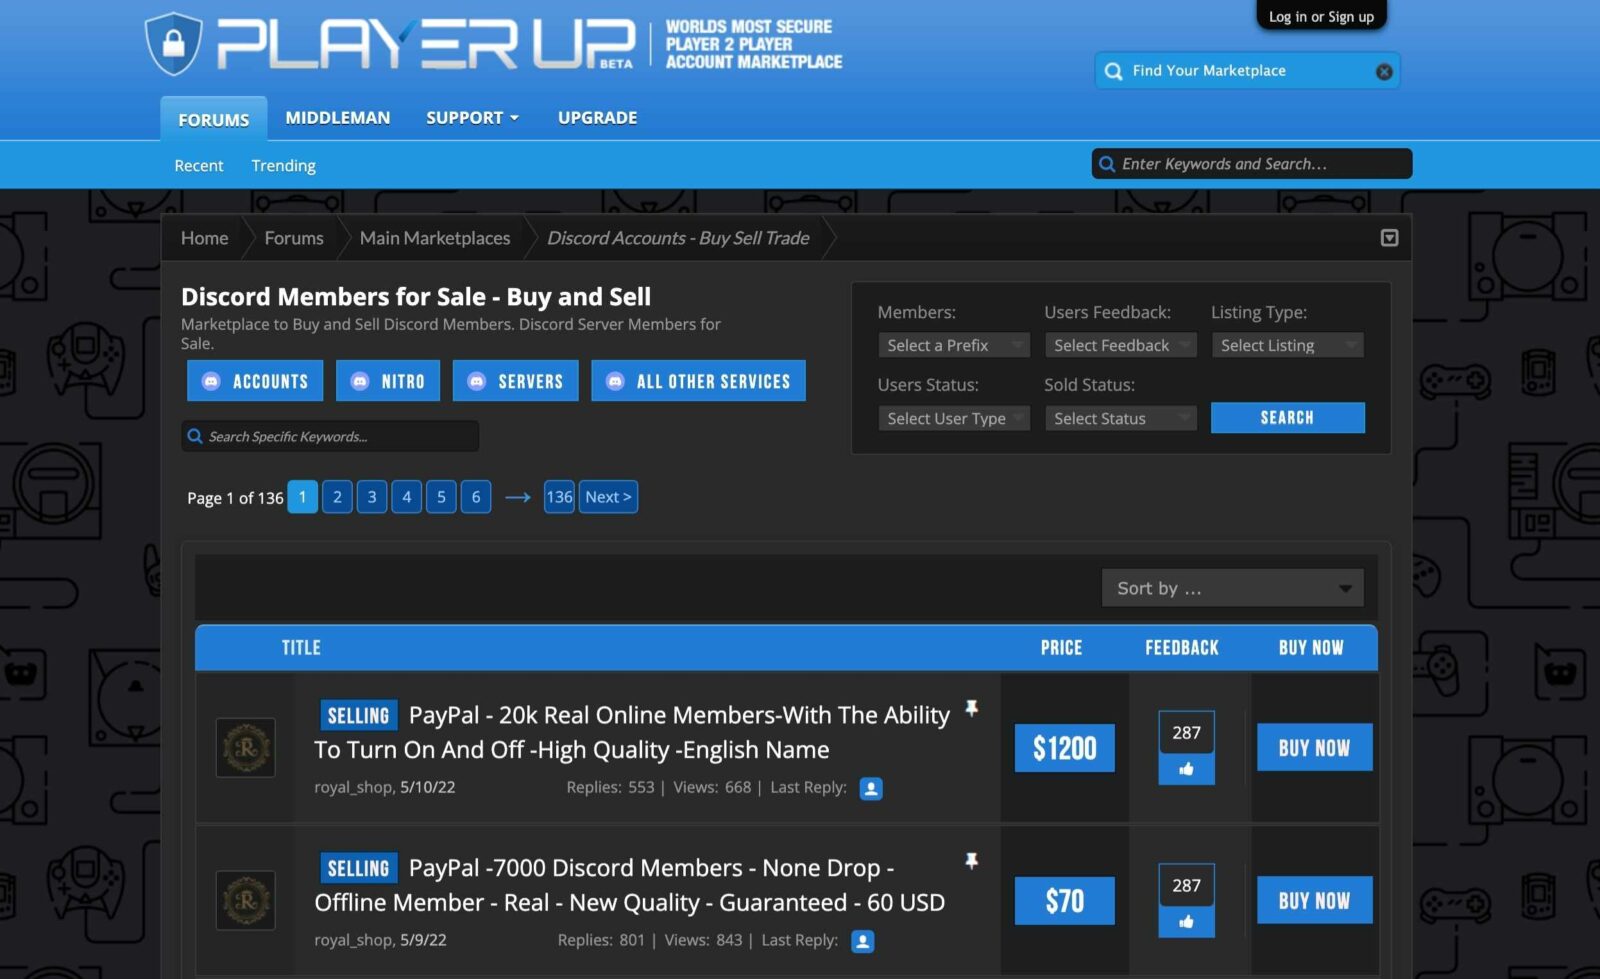The width and height of the screenshot is (1600, 979).
Task: Open last reply user icon, 20k listing
Action: [x=871, y=788]
